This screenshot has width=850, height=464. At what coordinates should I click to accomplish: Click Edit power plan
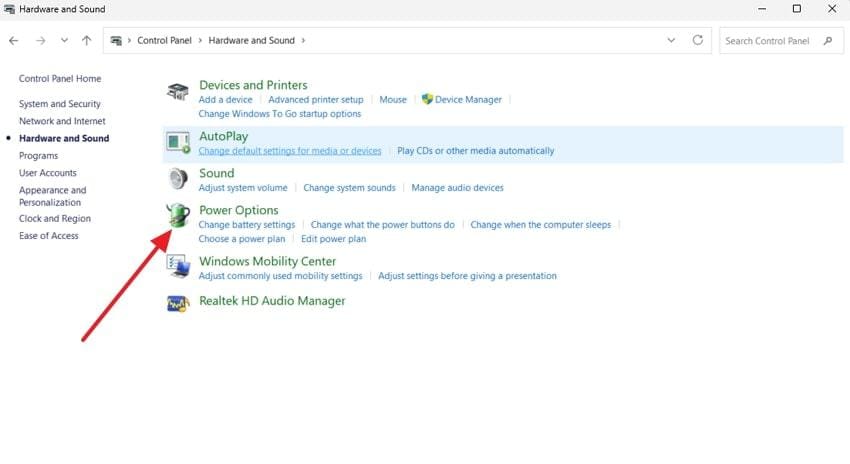point(333,239)
